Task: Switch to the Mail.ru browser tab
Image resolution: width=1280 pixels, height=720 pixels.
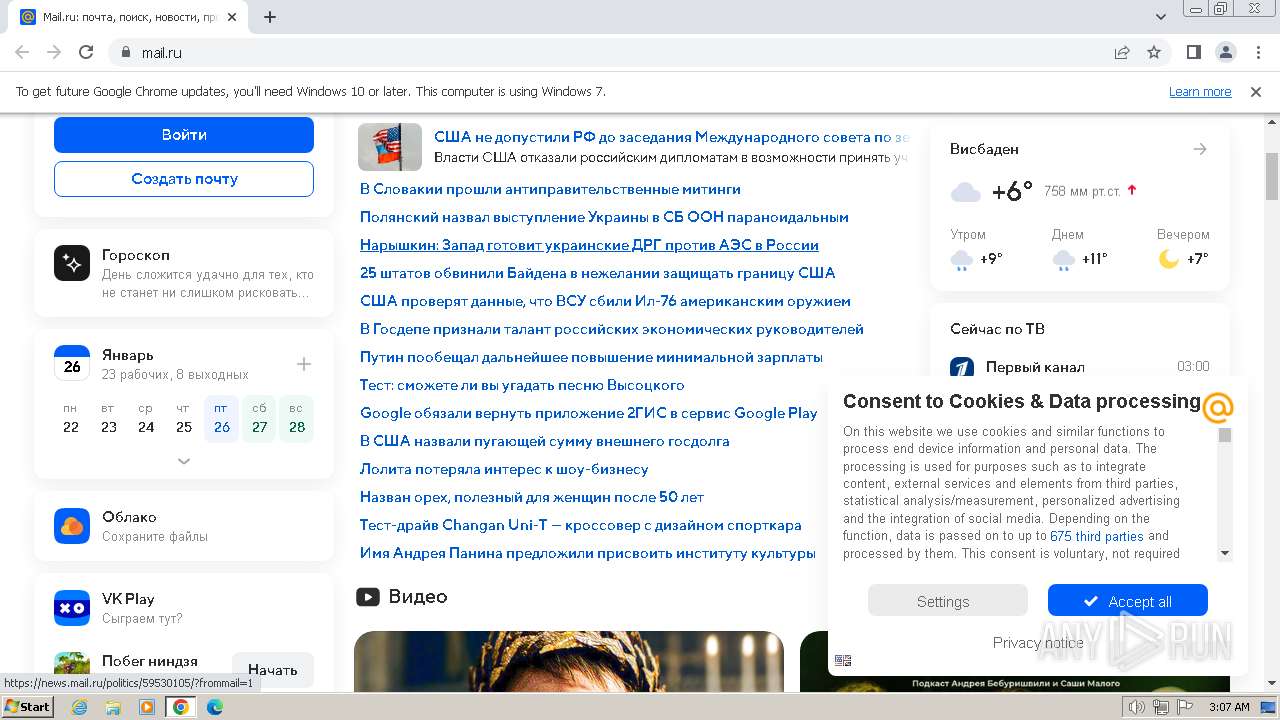Action: [x=130, y=17]
